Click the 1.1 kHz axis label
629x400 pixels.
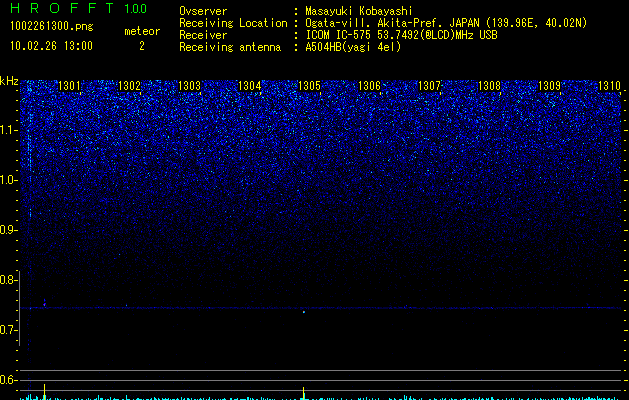[x=7, y=130]
